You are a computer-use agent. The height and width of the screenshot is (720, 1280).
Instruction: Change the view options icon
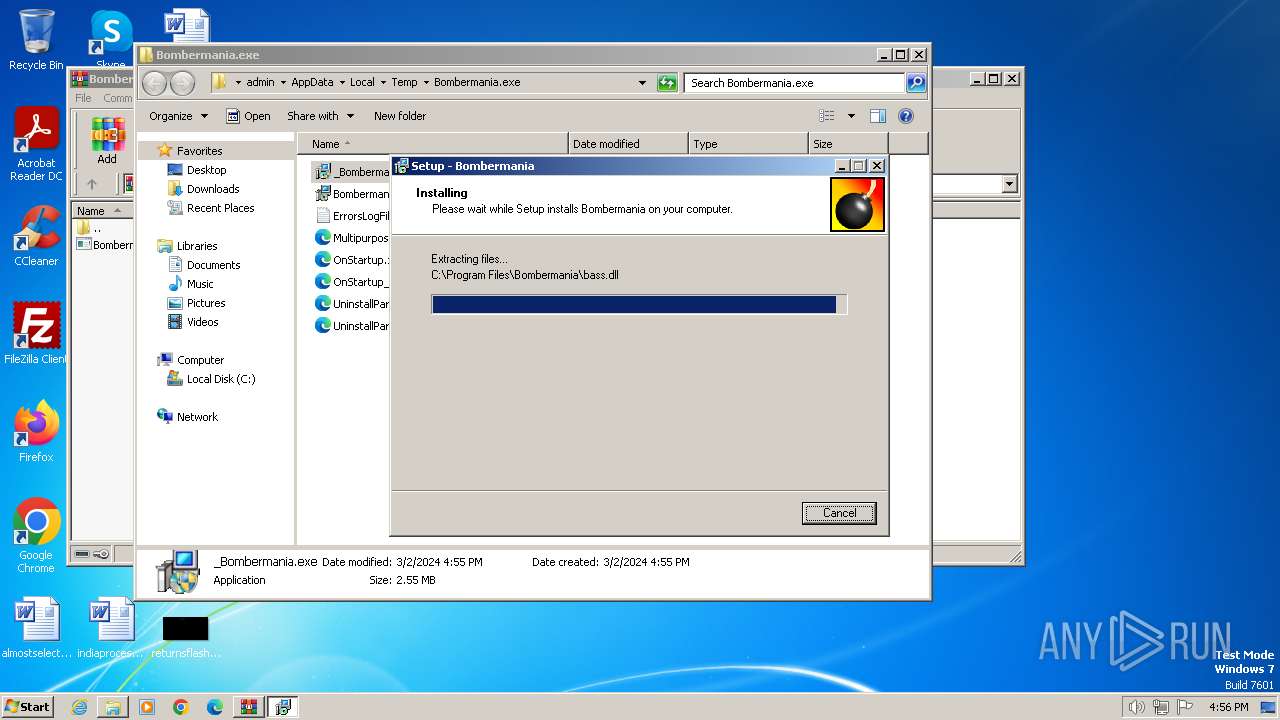point(827,116)
